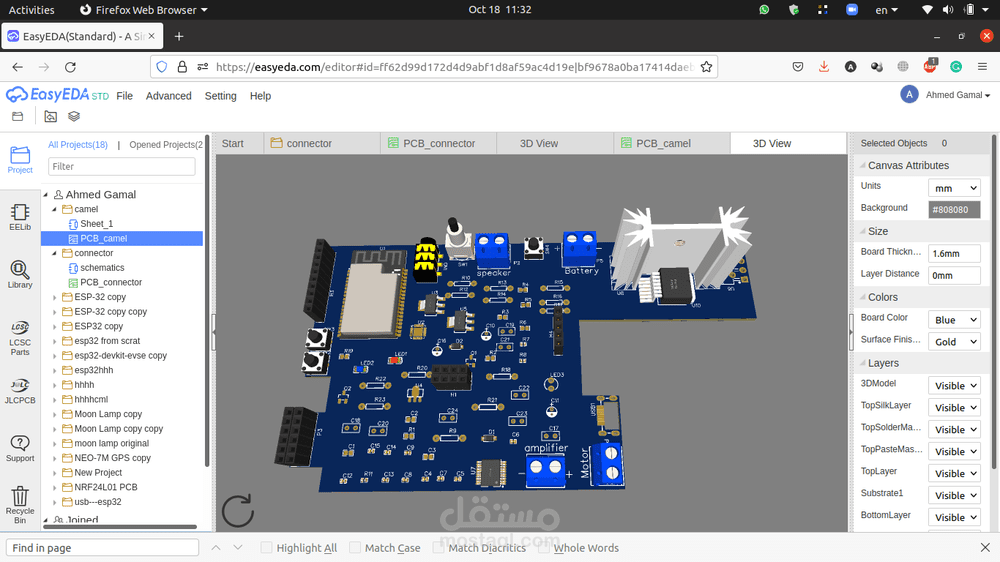
Task: Show All Projects(18) list
Action: (78, 145)
